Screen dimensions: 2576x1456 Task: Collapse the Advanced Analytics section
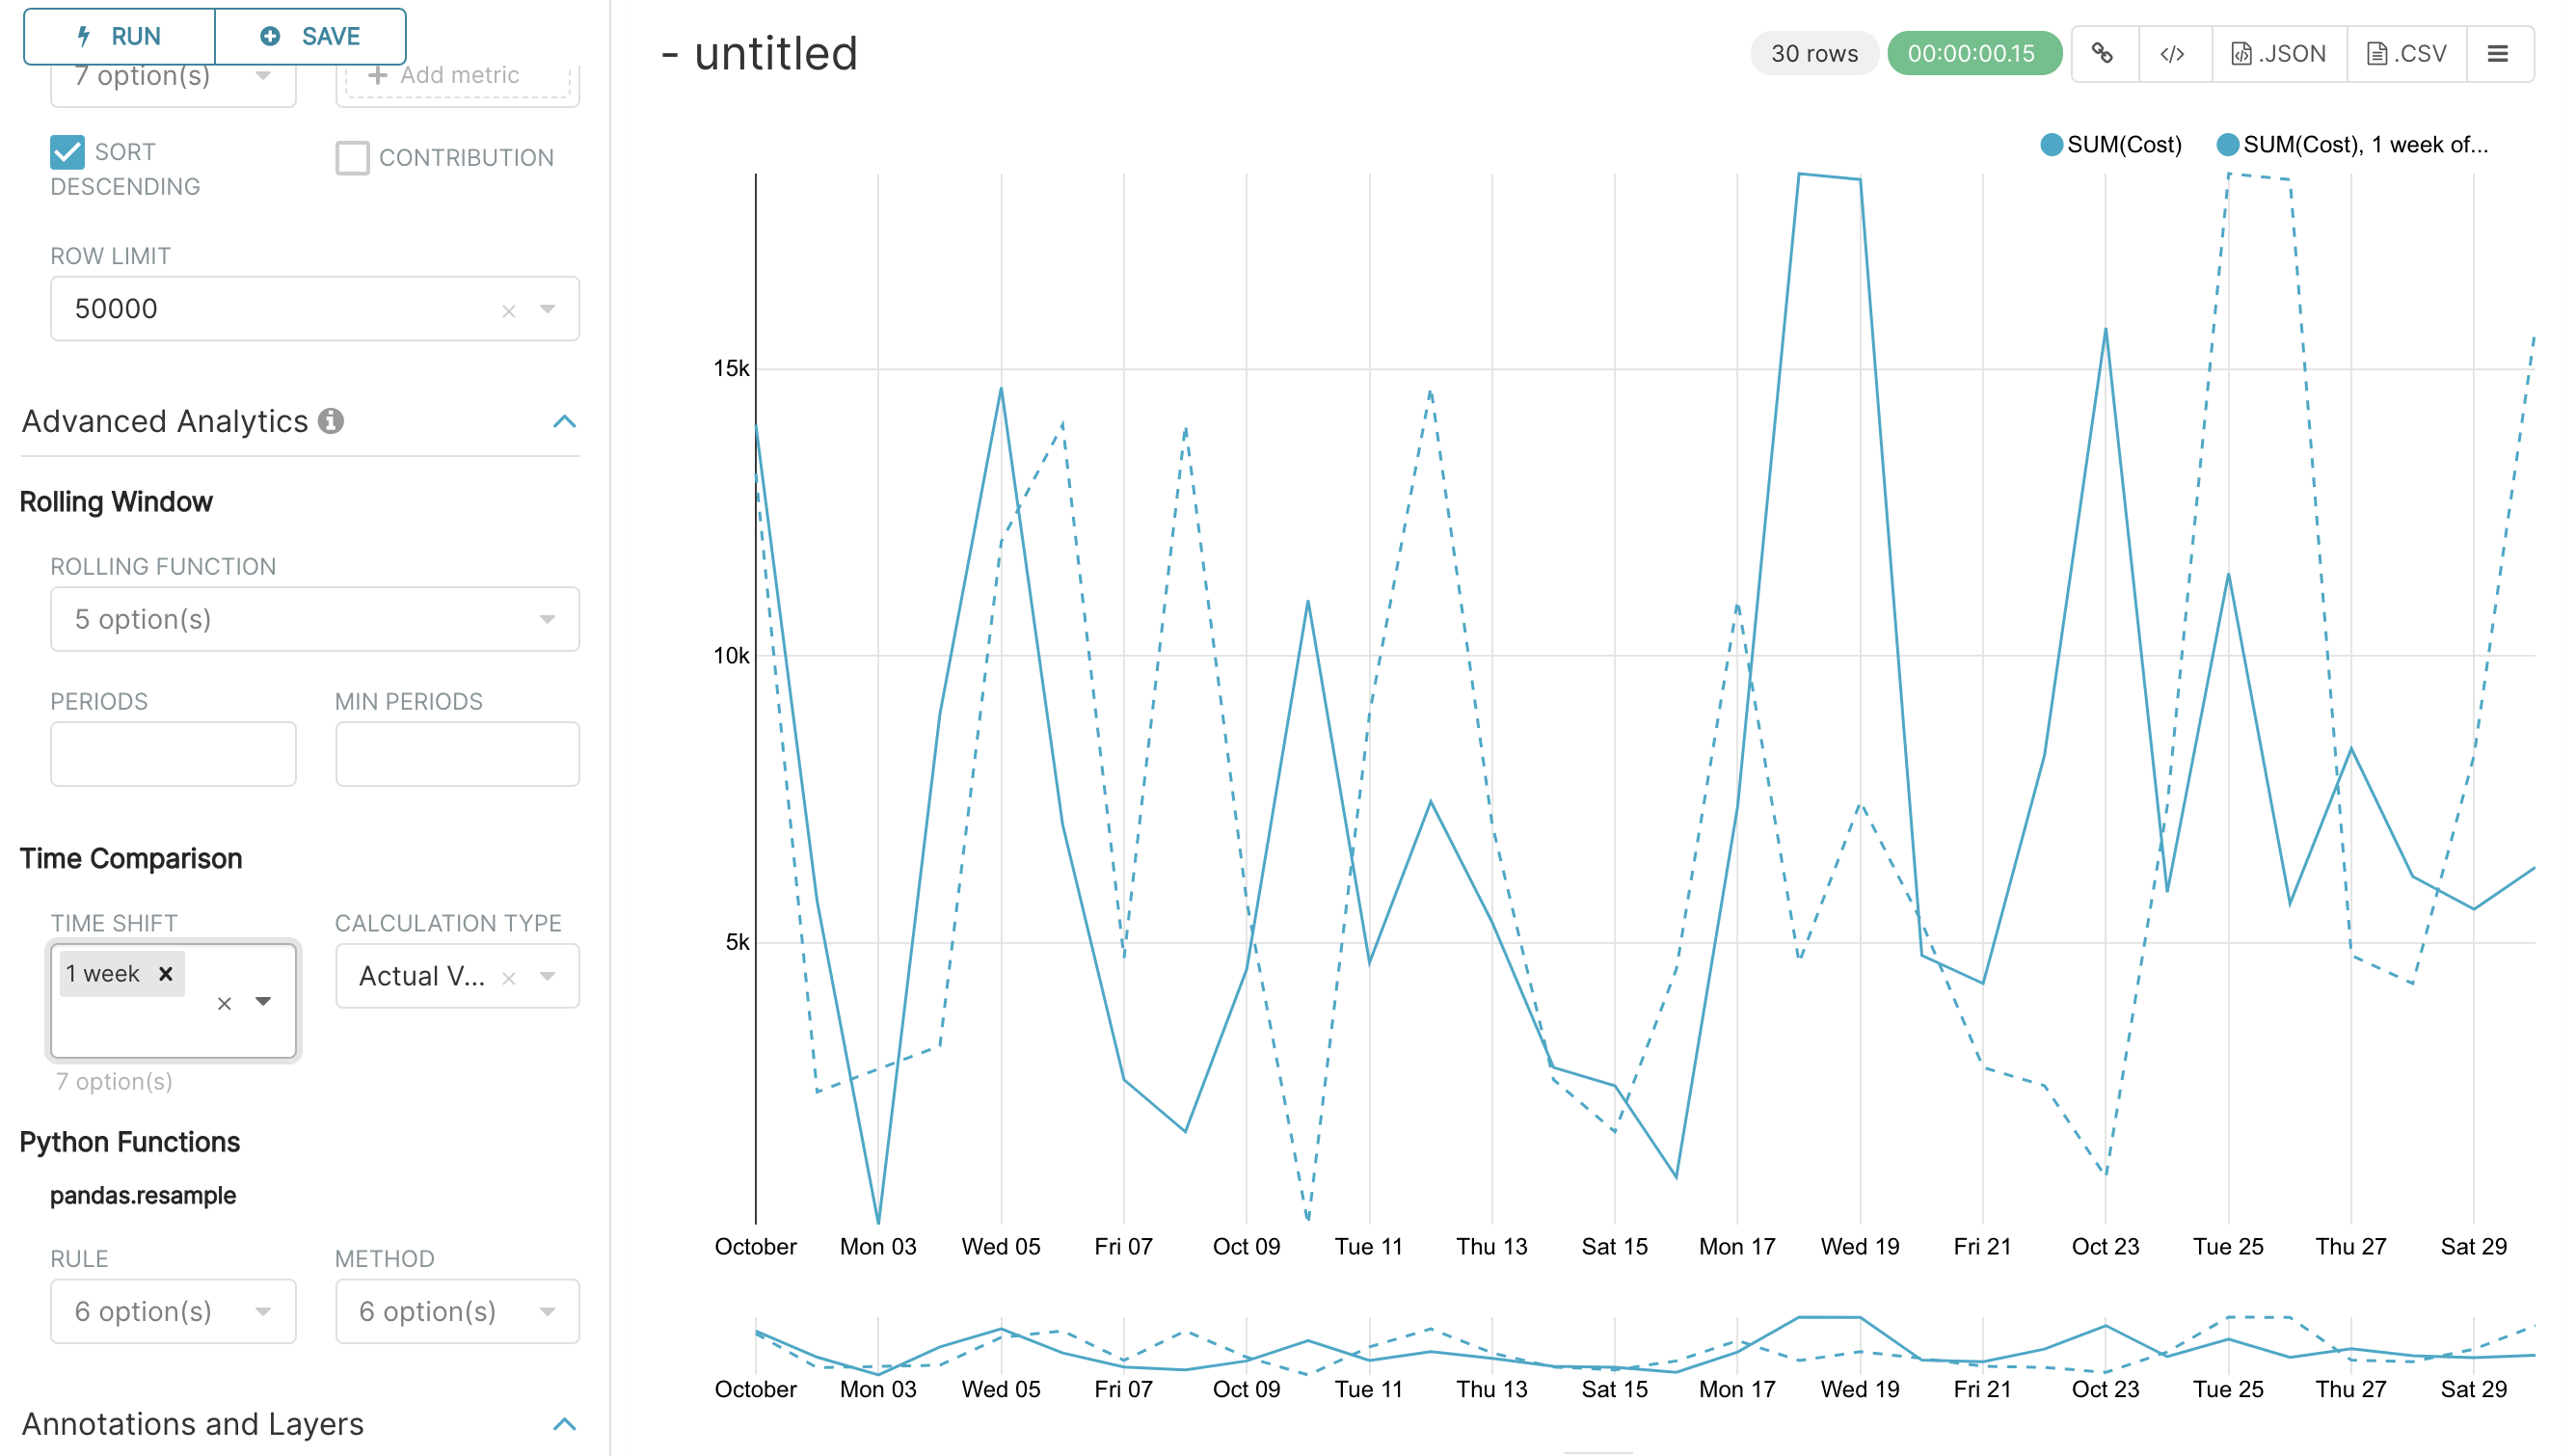click(564, 421)
